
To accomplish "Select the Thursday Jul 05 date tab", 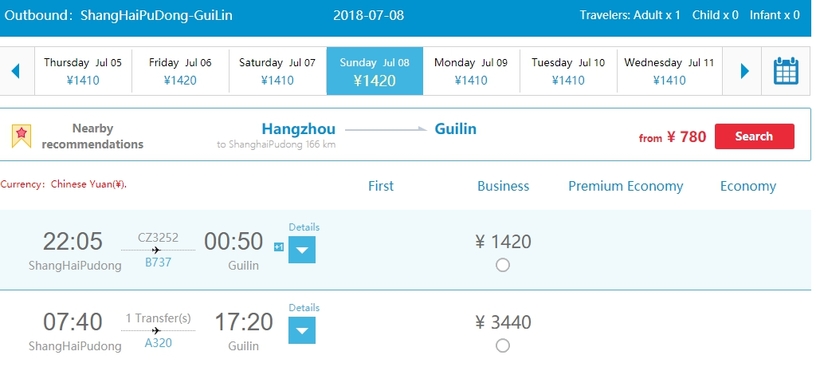I will point(83,71).
